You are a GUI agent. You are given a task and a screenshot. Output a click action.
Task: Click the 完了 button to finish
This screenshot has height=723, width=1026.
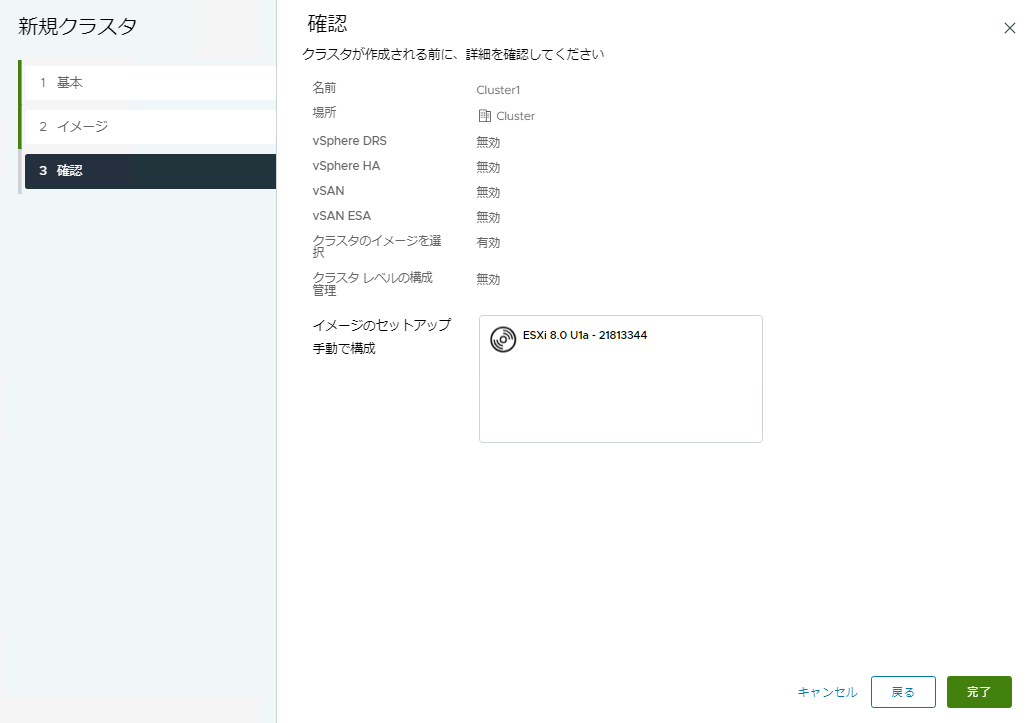(978, 691)
